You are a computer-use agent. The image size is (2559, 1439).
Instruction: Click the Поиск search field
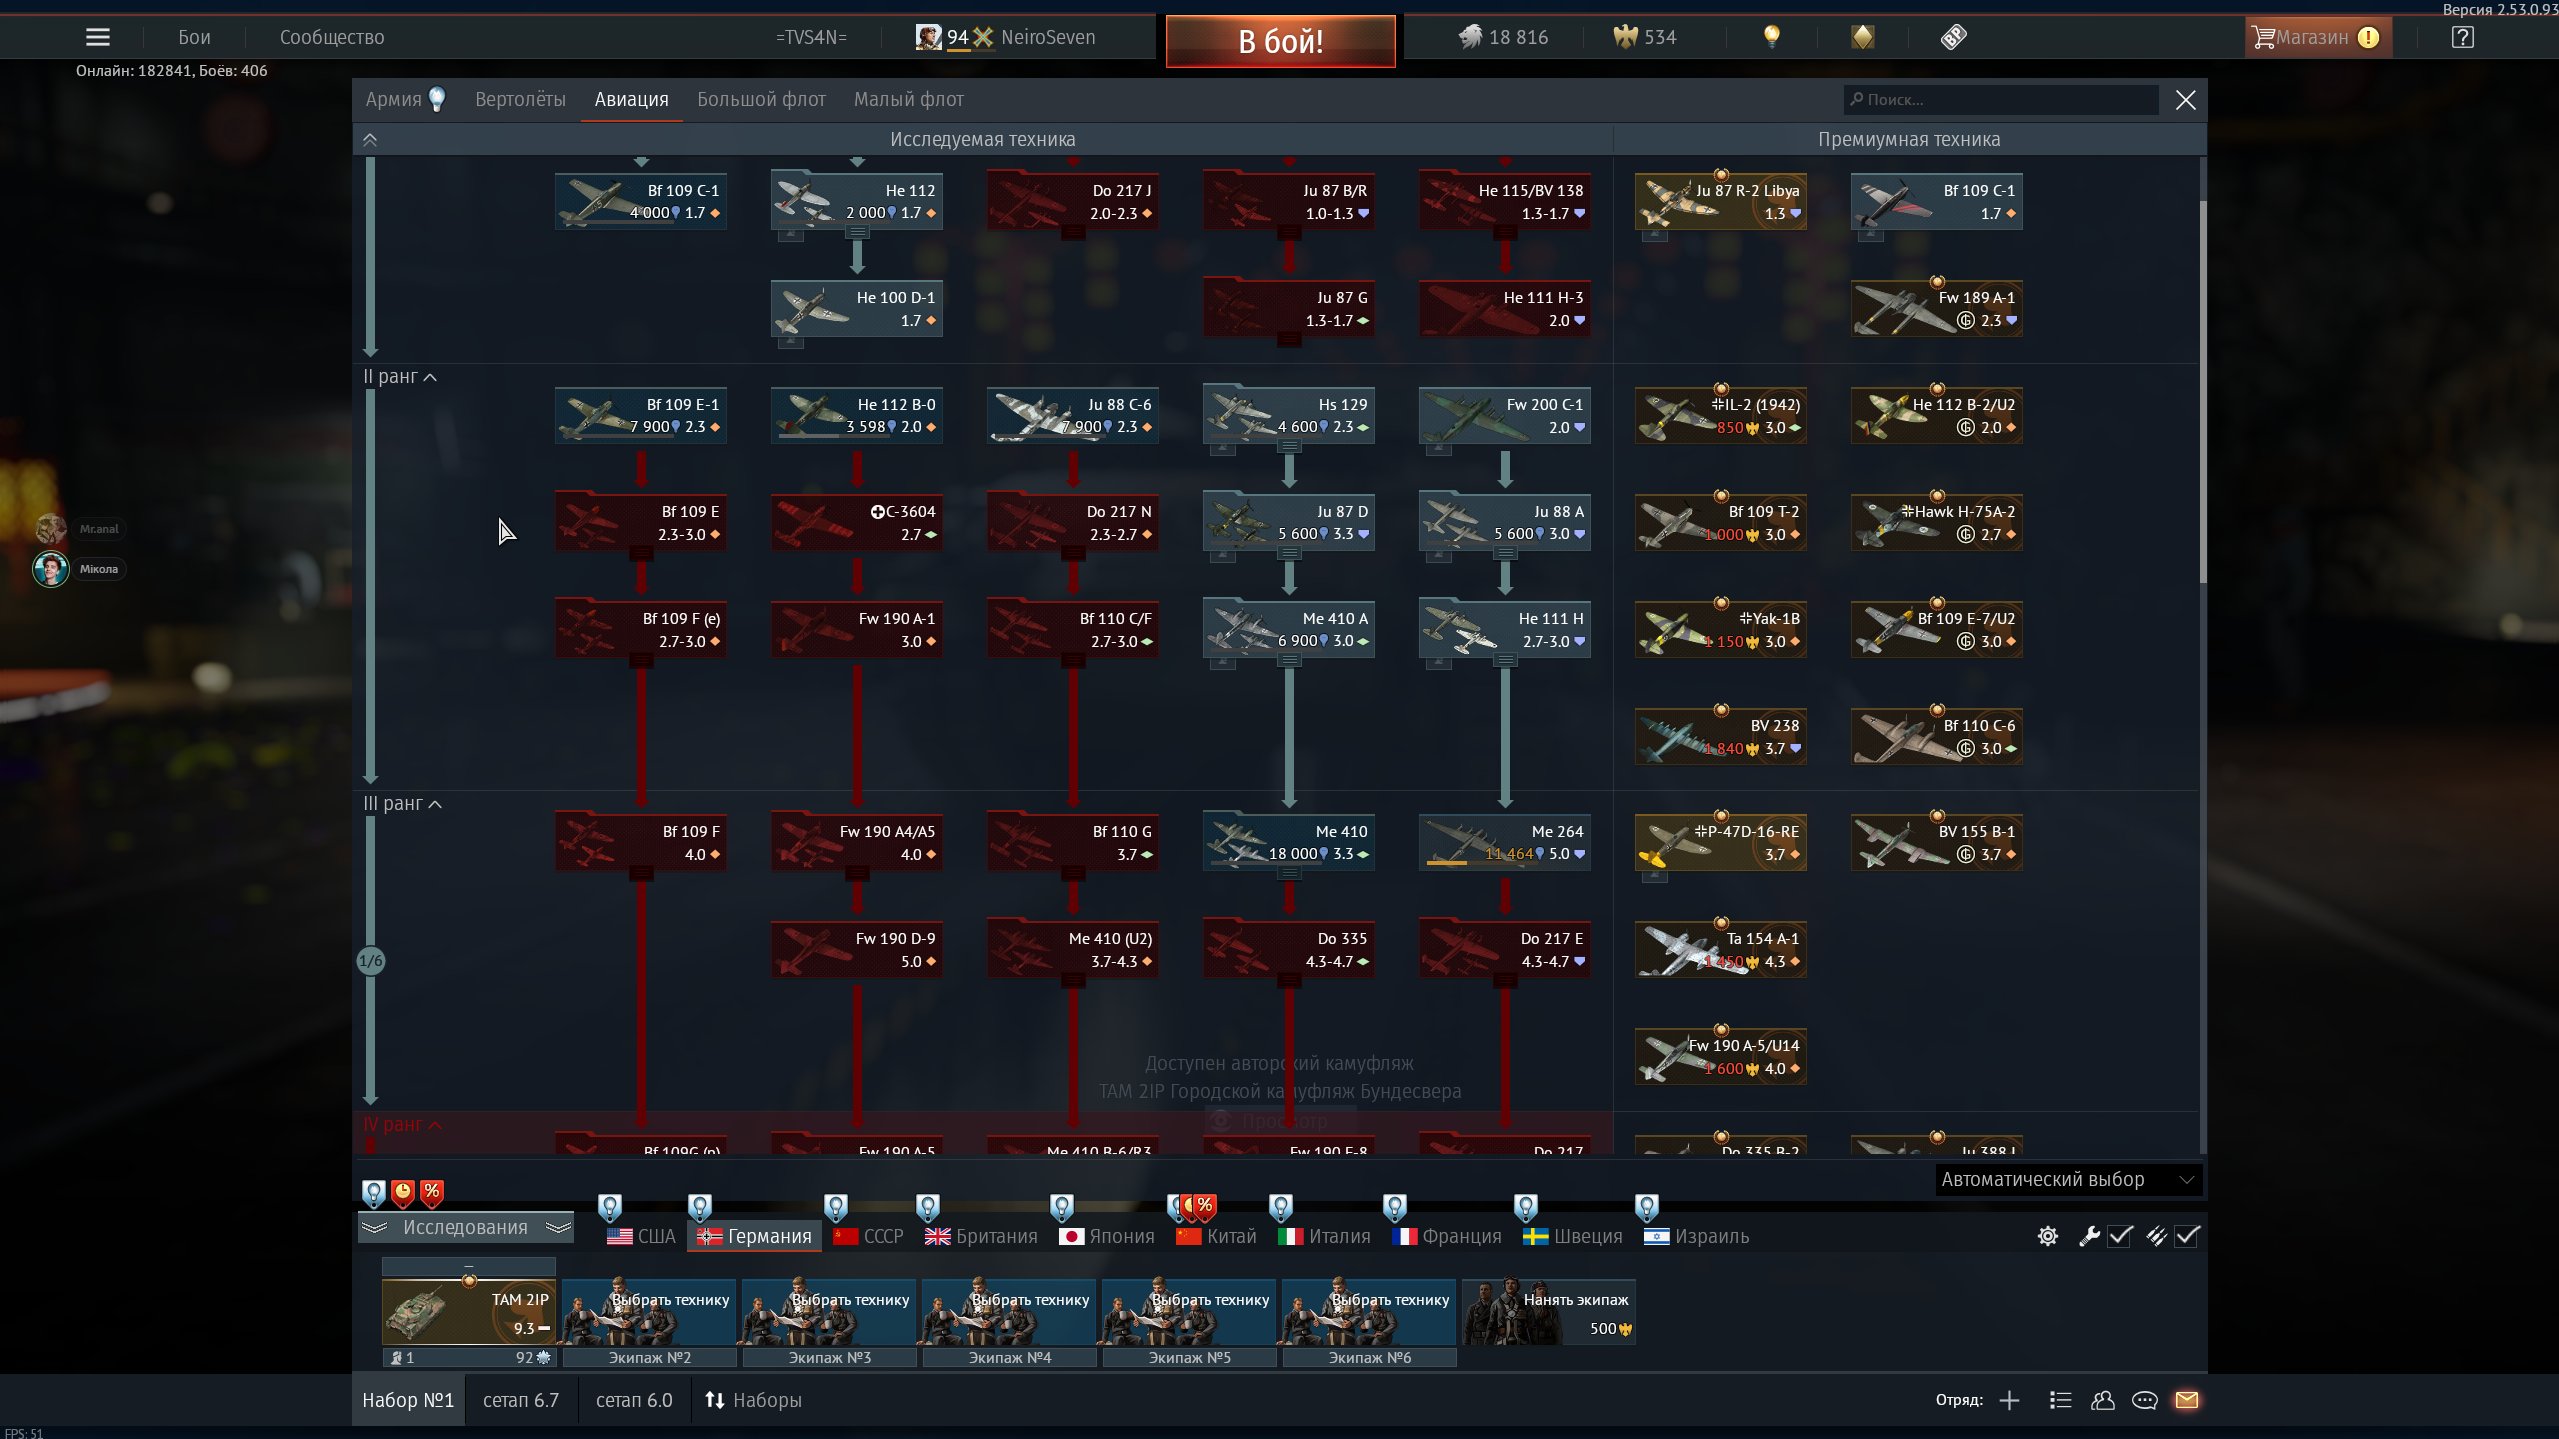pyautogui.click(x=2000, y=100)
